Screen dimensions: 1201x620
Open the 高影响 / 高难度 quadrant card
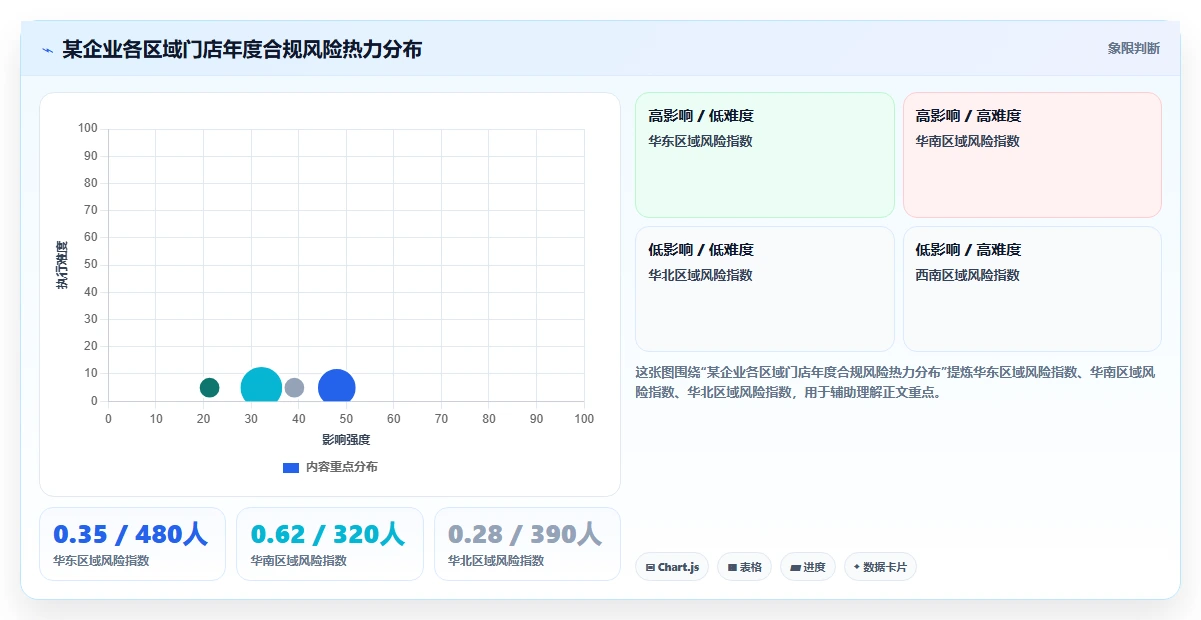[1032, 155]
